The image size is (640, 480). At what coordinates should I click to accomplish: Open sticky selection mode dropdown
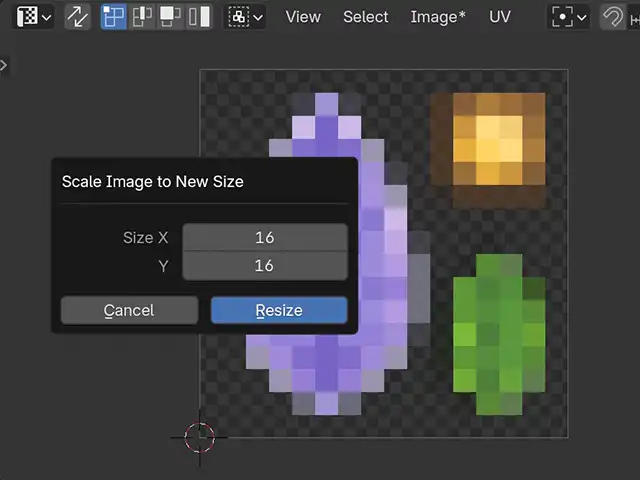[x=245, y=17]
